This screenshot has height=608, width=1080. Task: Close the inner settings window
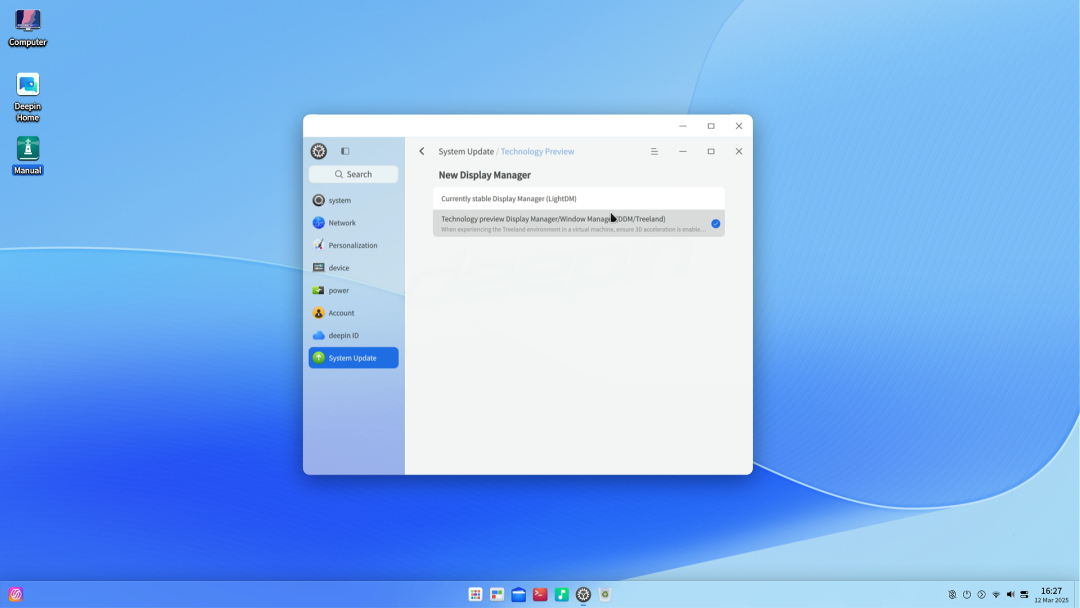(738, 151)
